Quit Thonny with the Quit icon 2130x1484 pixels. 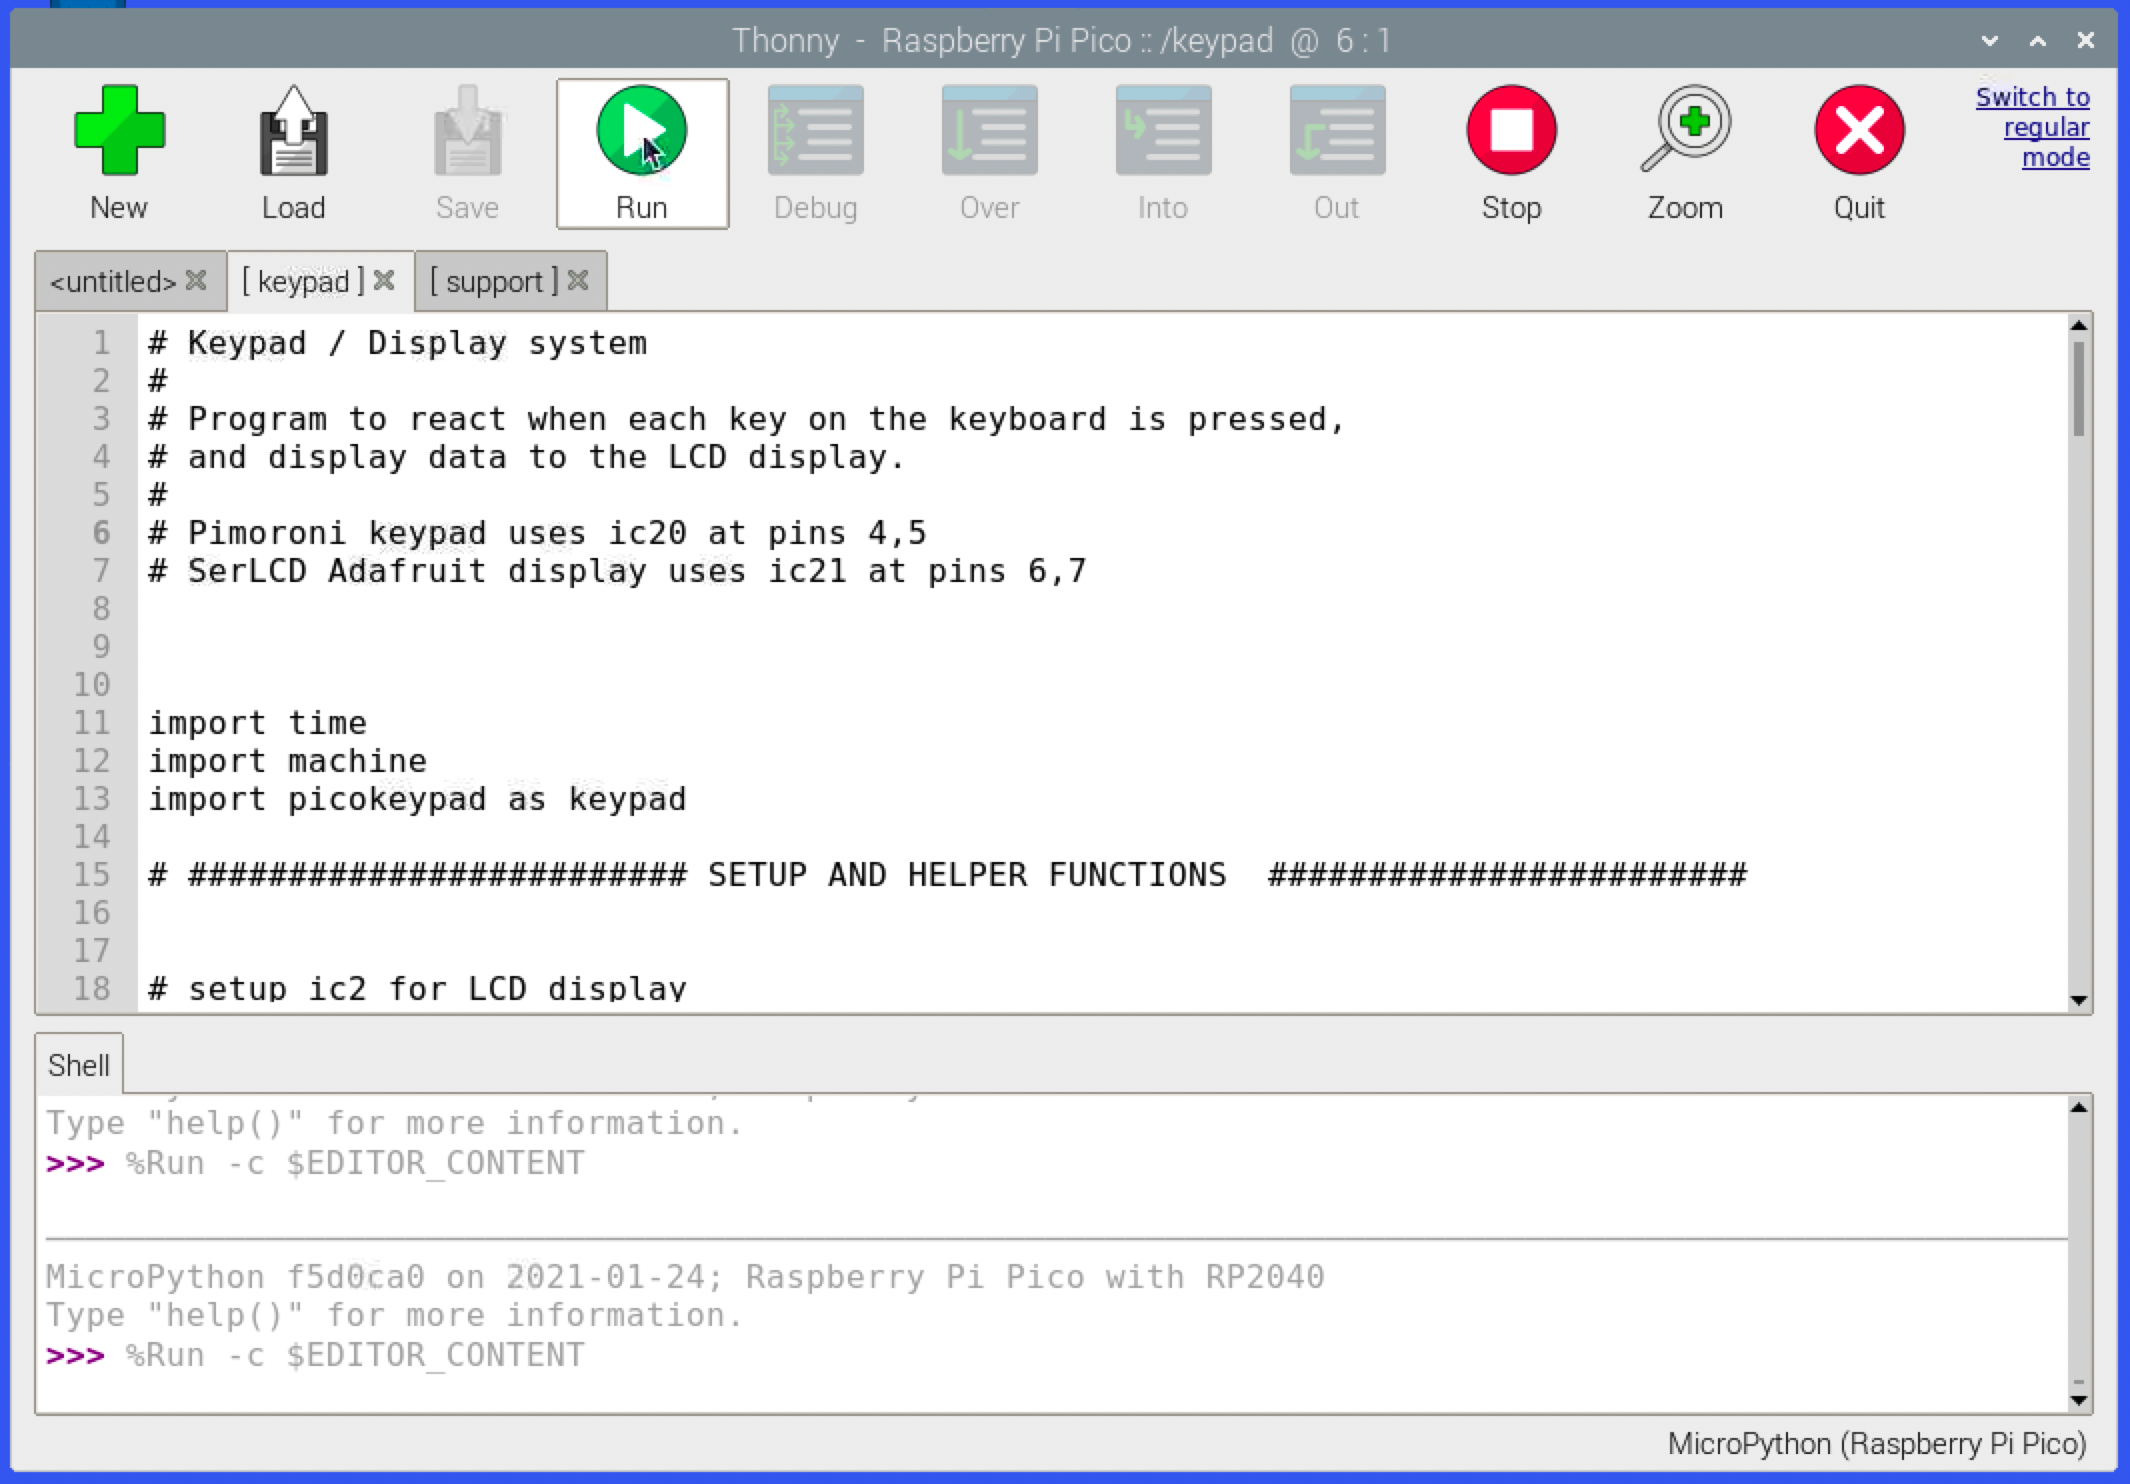pos(1859,131)
